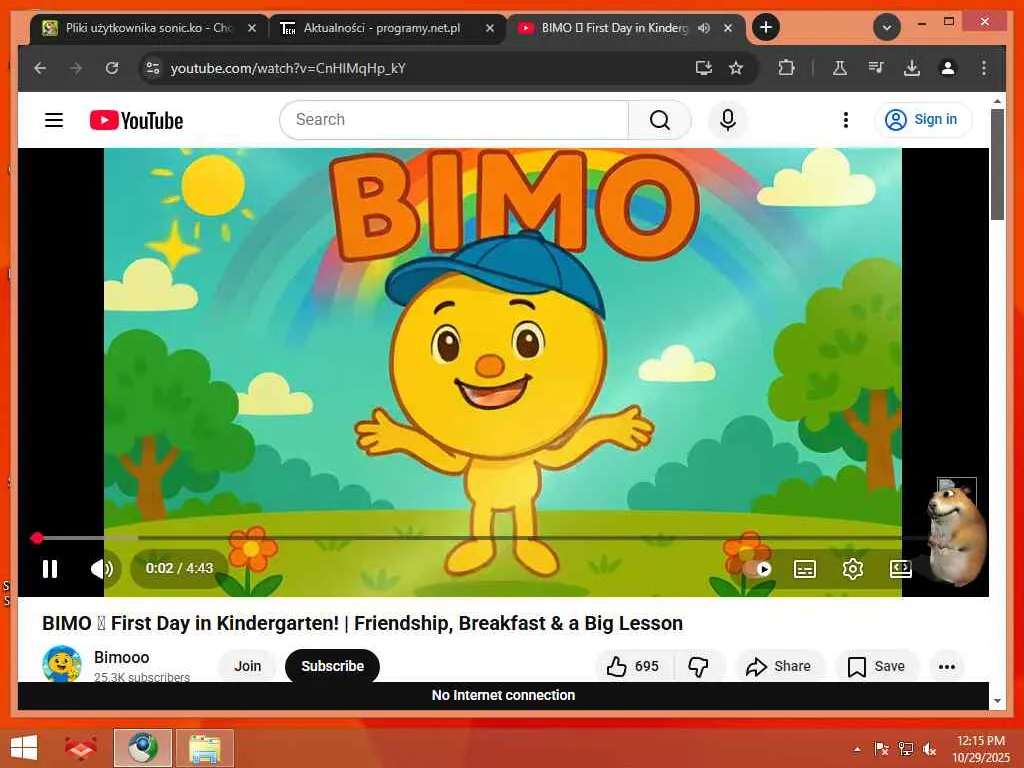Open File Explorer on taskbar
This screenshot has height=768, width=1024.
point(204,748)
